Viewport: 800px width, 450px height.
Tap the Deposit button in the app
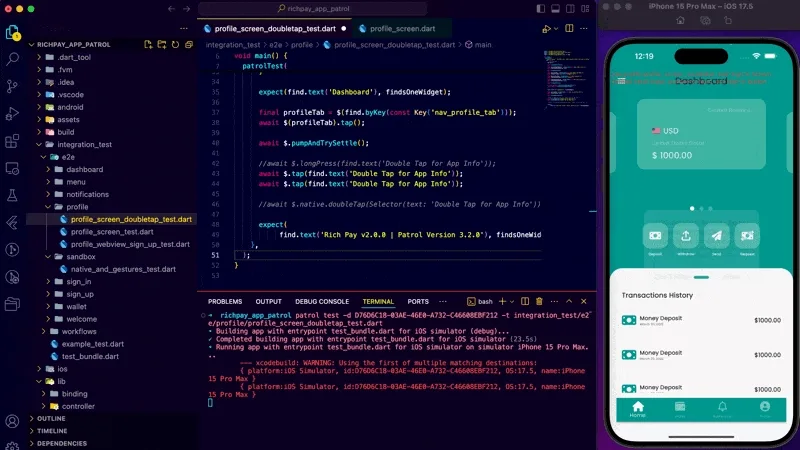pos(654,236)
